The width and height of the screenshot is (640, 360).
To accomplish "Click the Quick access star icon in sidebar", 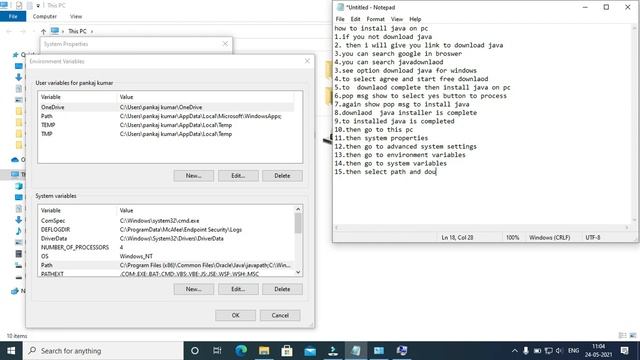I will [x=16, y=54].
